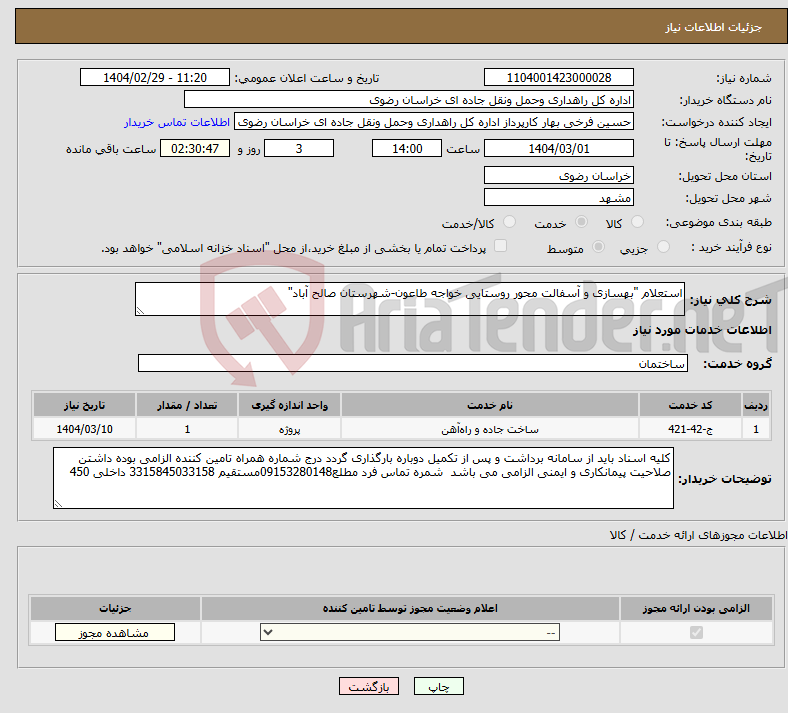This screenshot has height=713, width=788.
Task: Click the service code cell ج-42-421
Action: click(691, 429)
